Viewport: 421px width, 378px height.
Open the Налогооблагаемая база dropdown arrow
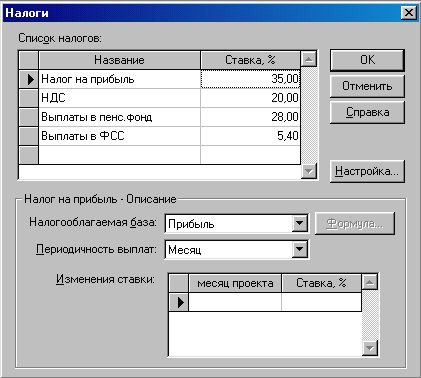[299, 223]
